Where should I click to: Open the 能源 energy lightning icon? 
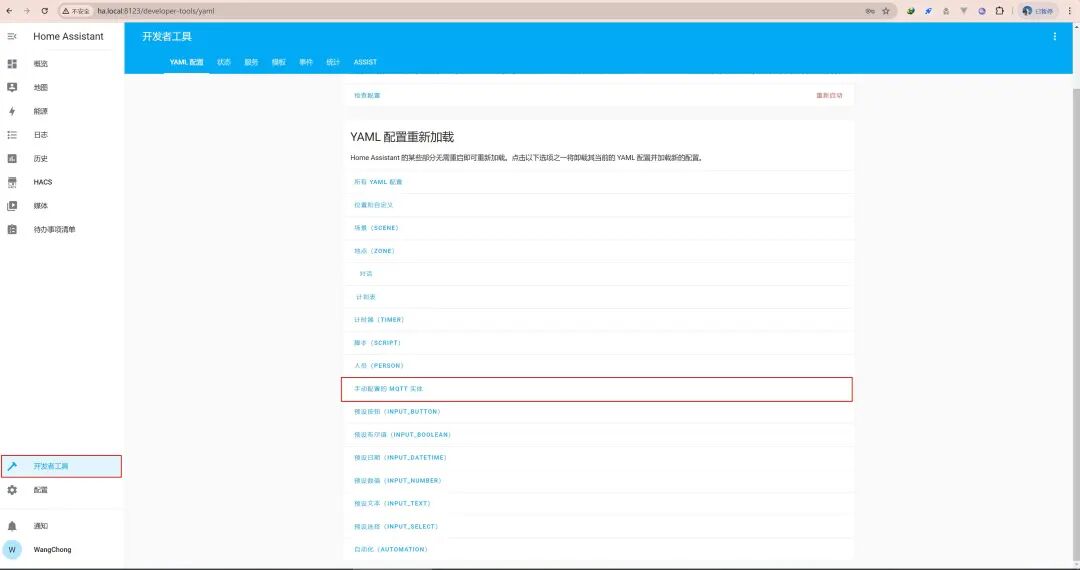coord(12,111)
